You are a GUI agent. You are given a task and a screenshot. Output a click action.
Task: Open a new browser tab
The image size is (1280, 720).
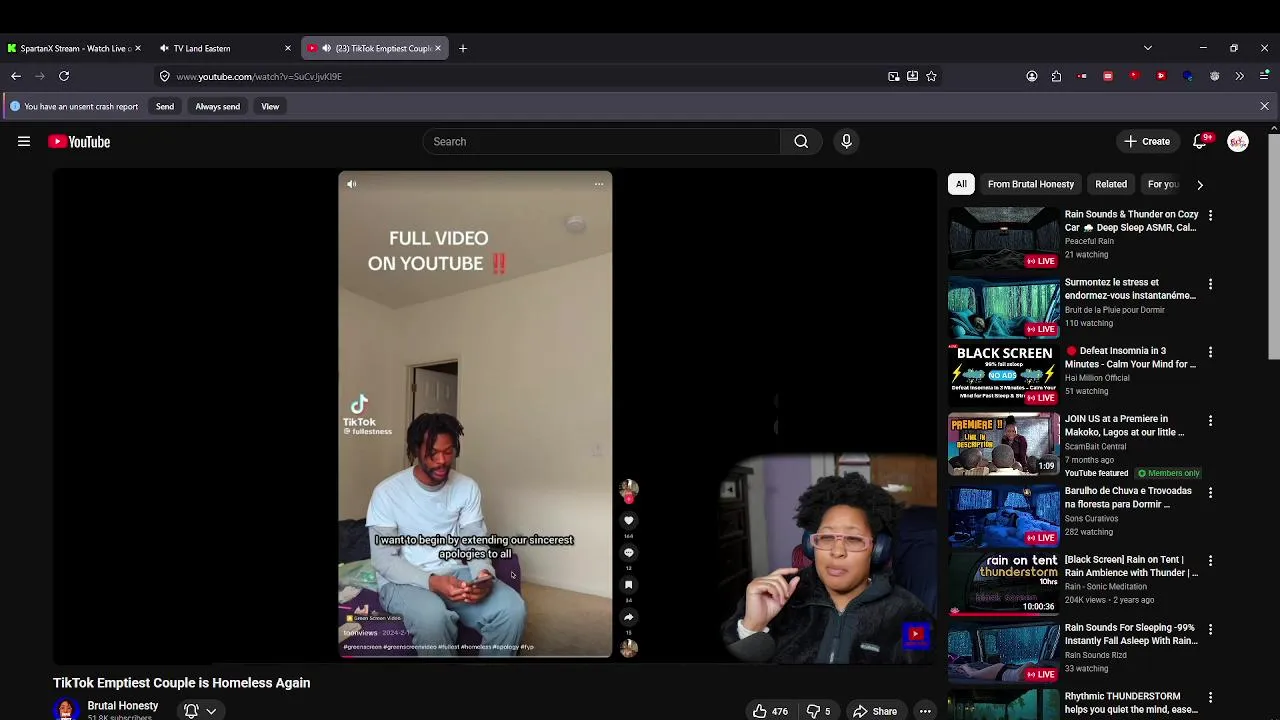462,48
